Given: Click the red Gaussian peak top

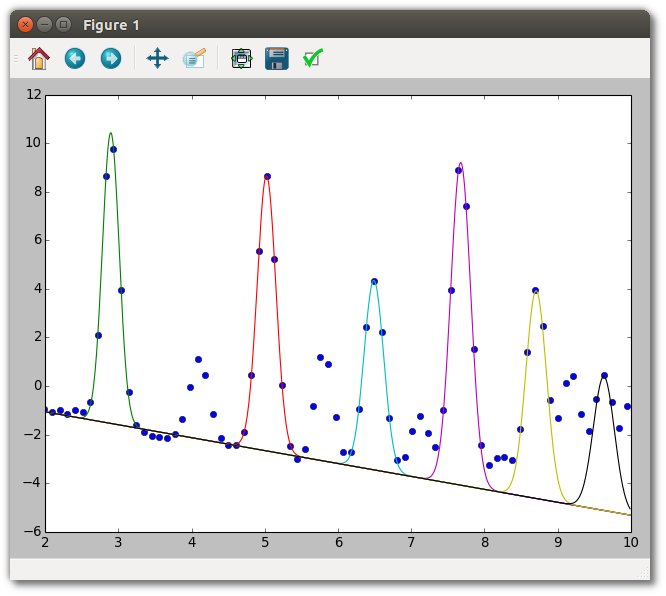Looking at the screenshot, I should click(x=267, y=177).
